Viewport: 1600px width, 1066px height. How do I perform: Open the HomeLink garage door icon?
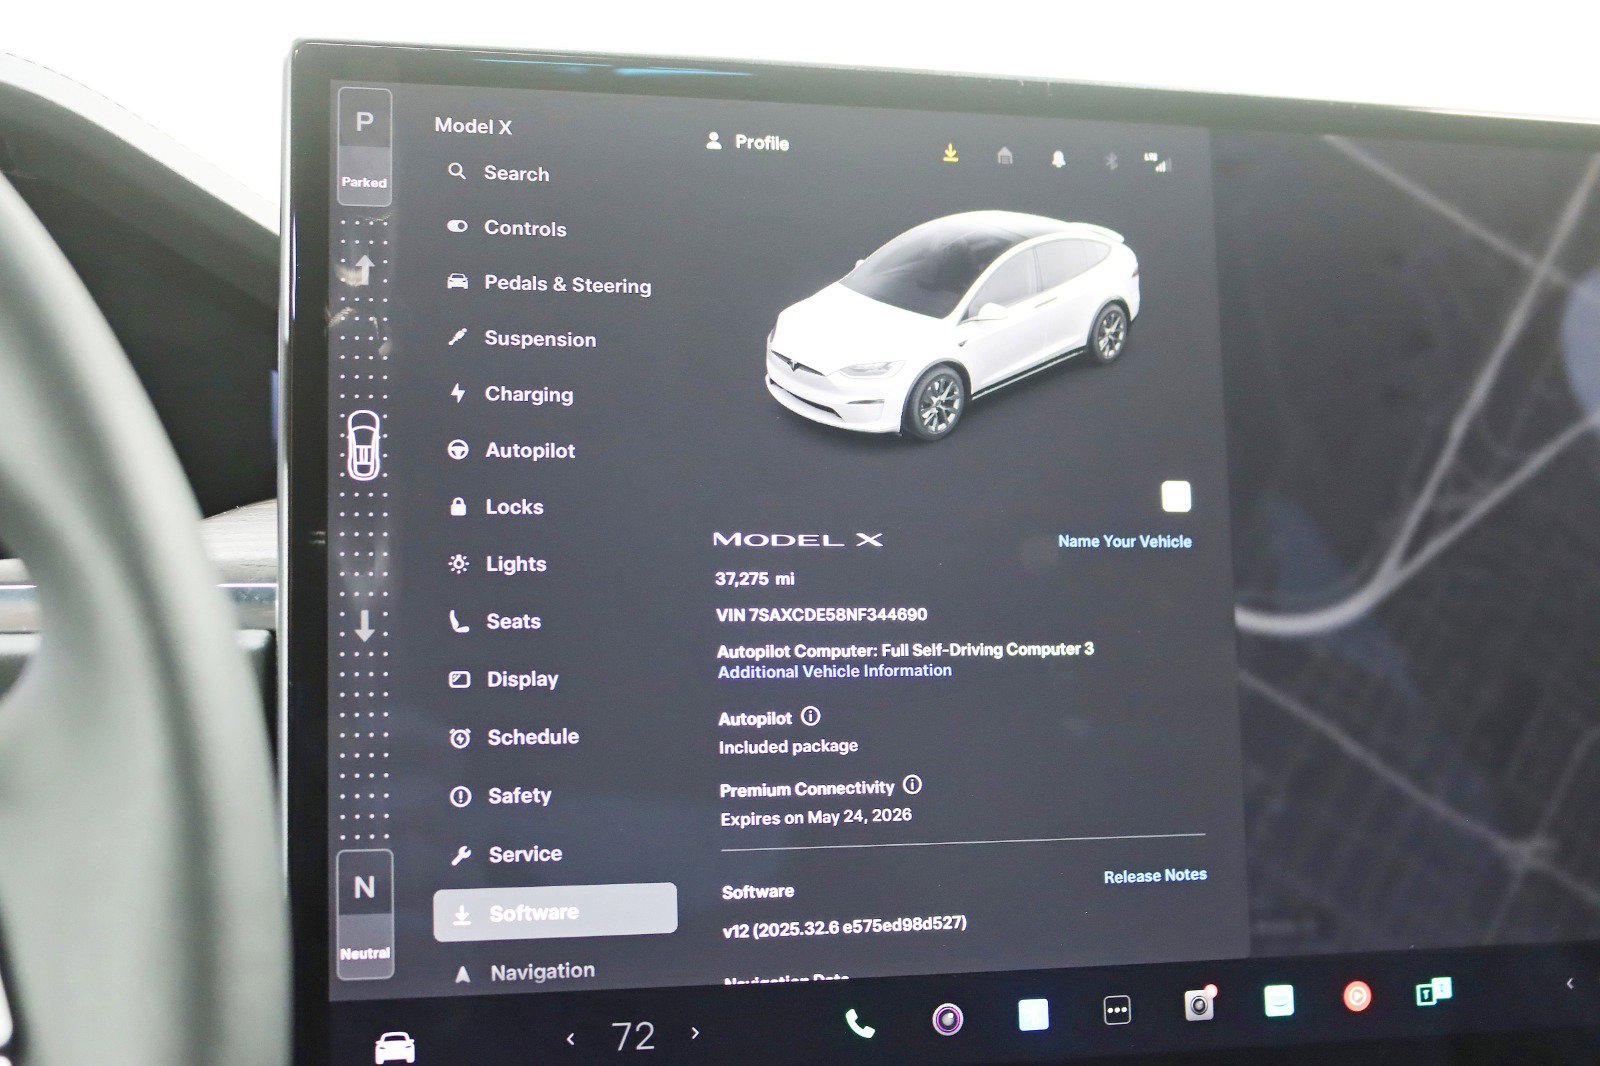(1004, 156)
